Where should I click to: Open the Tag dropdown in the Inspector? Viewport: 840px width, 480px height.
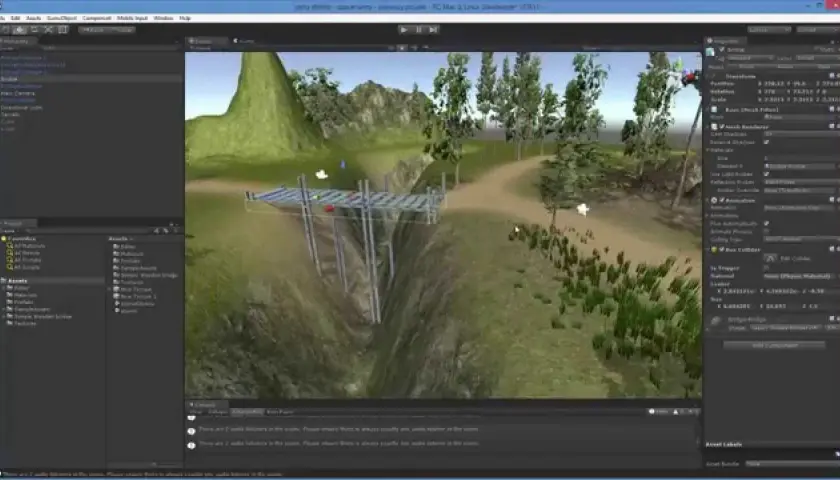(x=749, y=58)
